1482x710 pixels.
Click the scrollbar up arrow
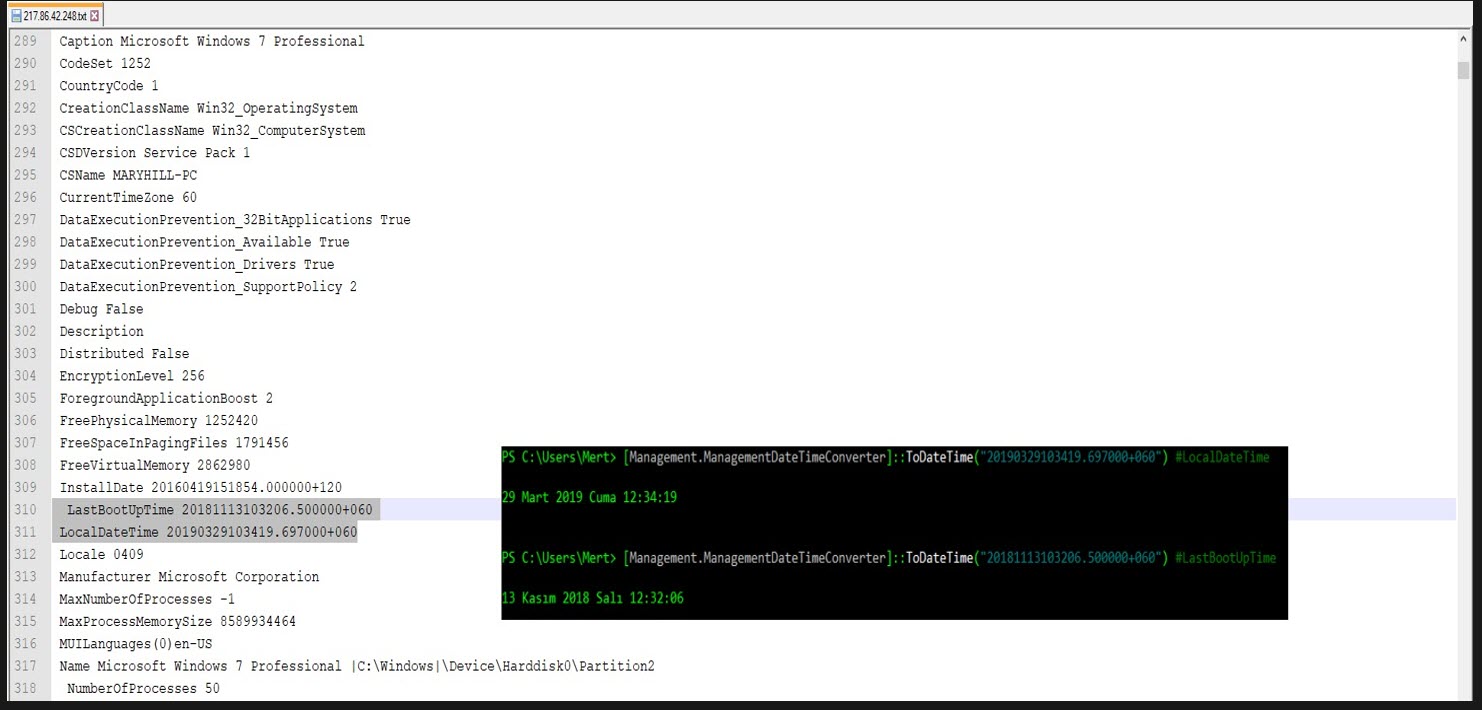click(1463, 41)
